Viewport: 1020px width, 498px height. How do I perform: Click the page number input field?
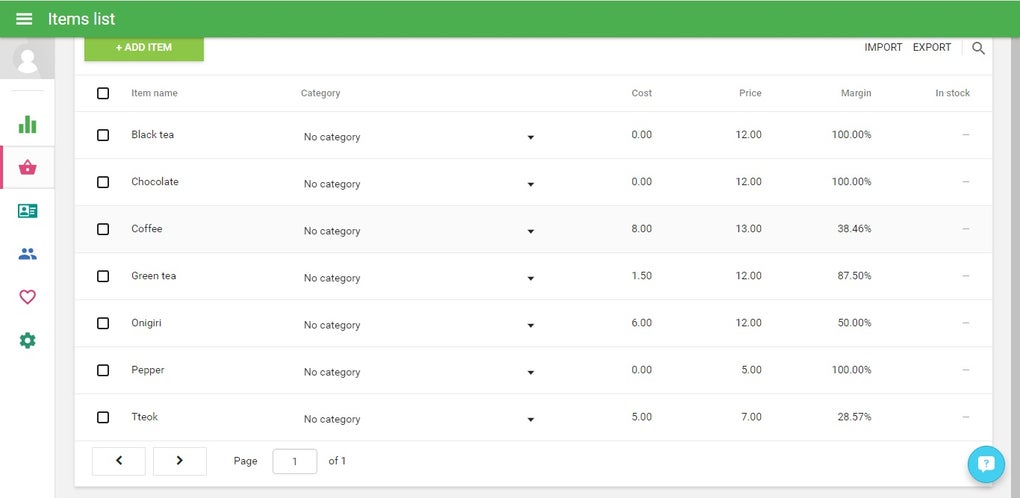[295, 461]
